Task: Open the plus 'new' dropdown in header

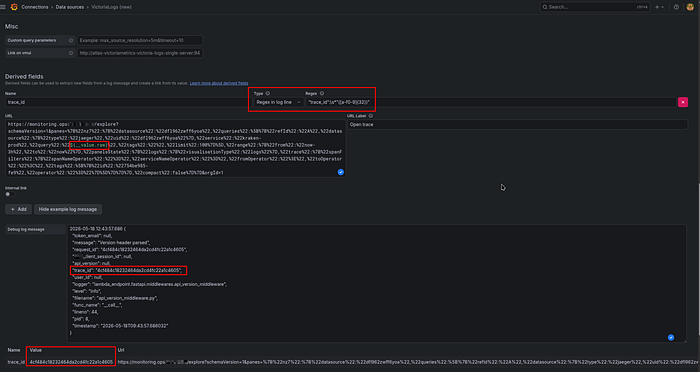Action: tap(659, 7)
